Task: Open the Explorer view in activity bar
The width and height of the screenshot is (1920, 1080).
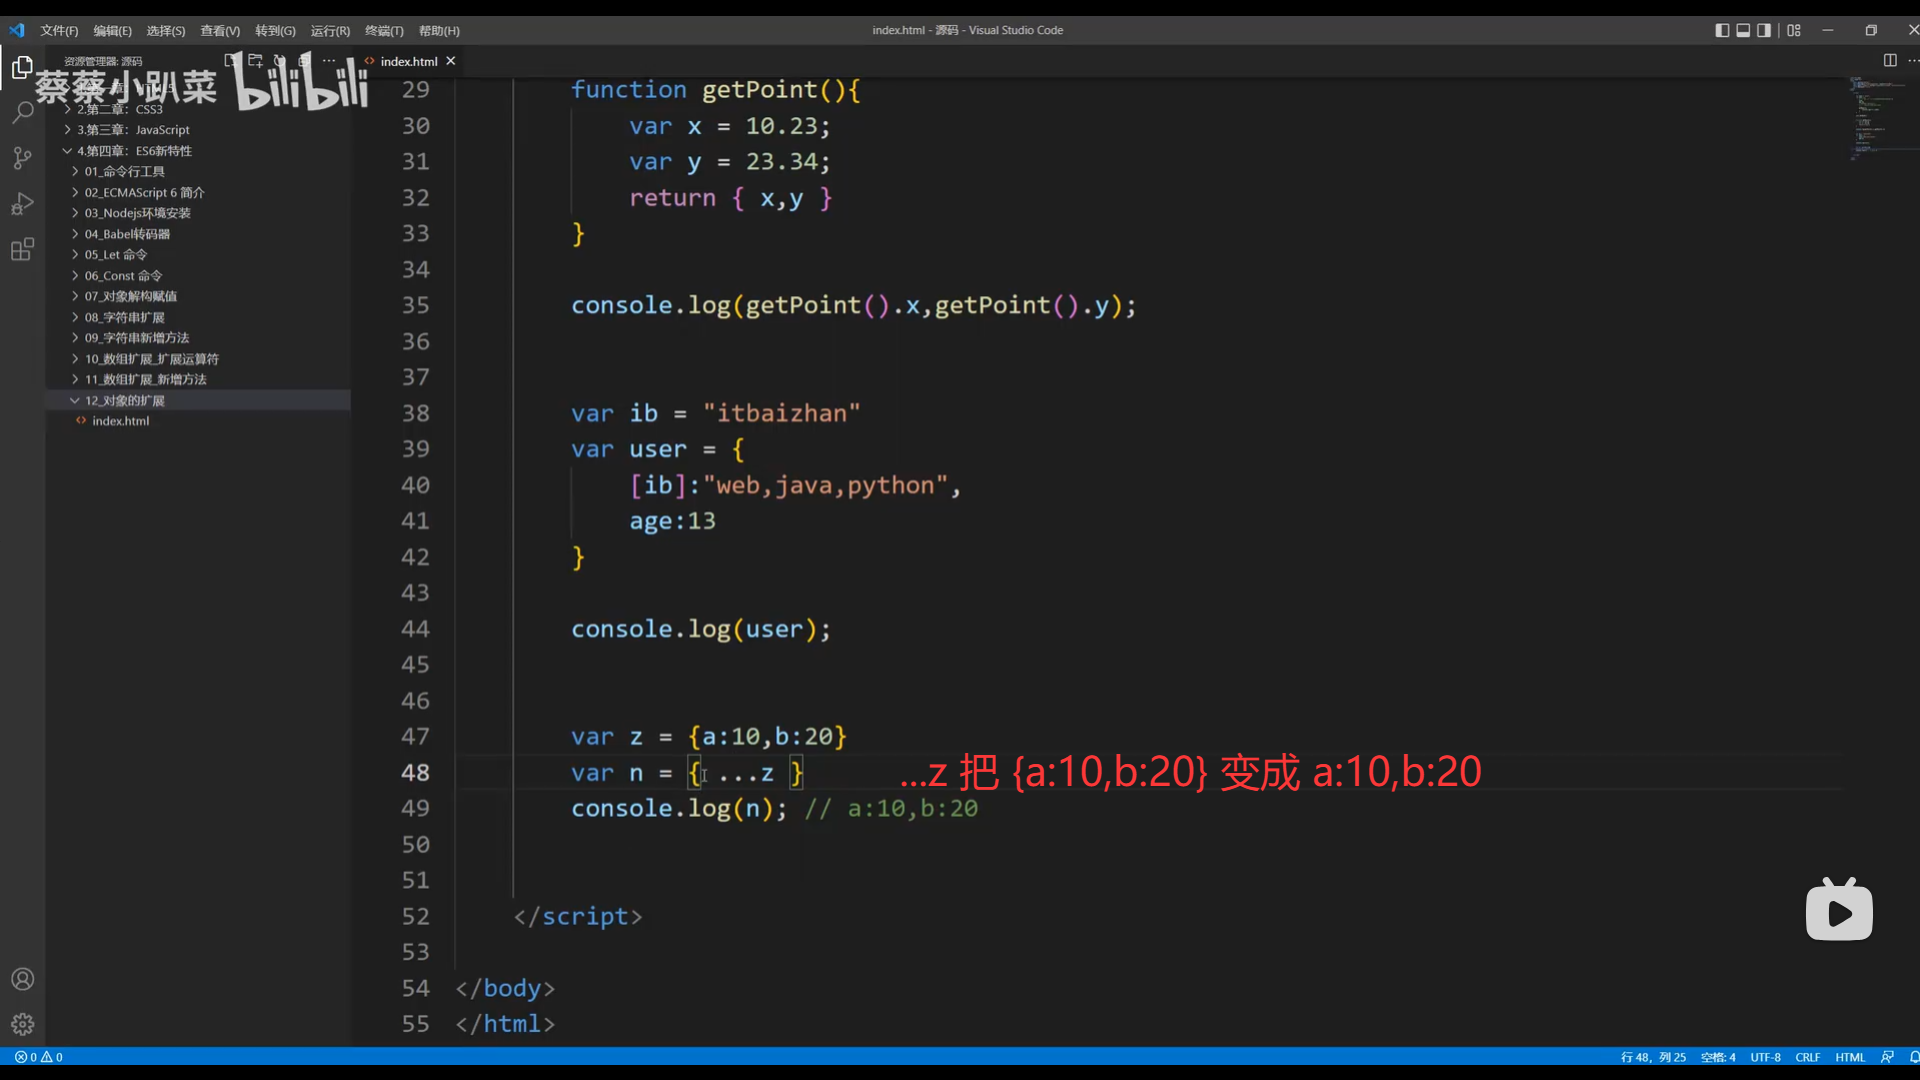Action: pyautogui.click(x=22, y=67)
